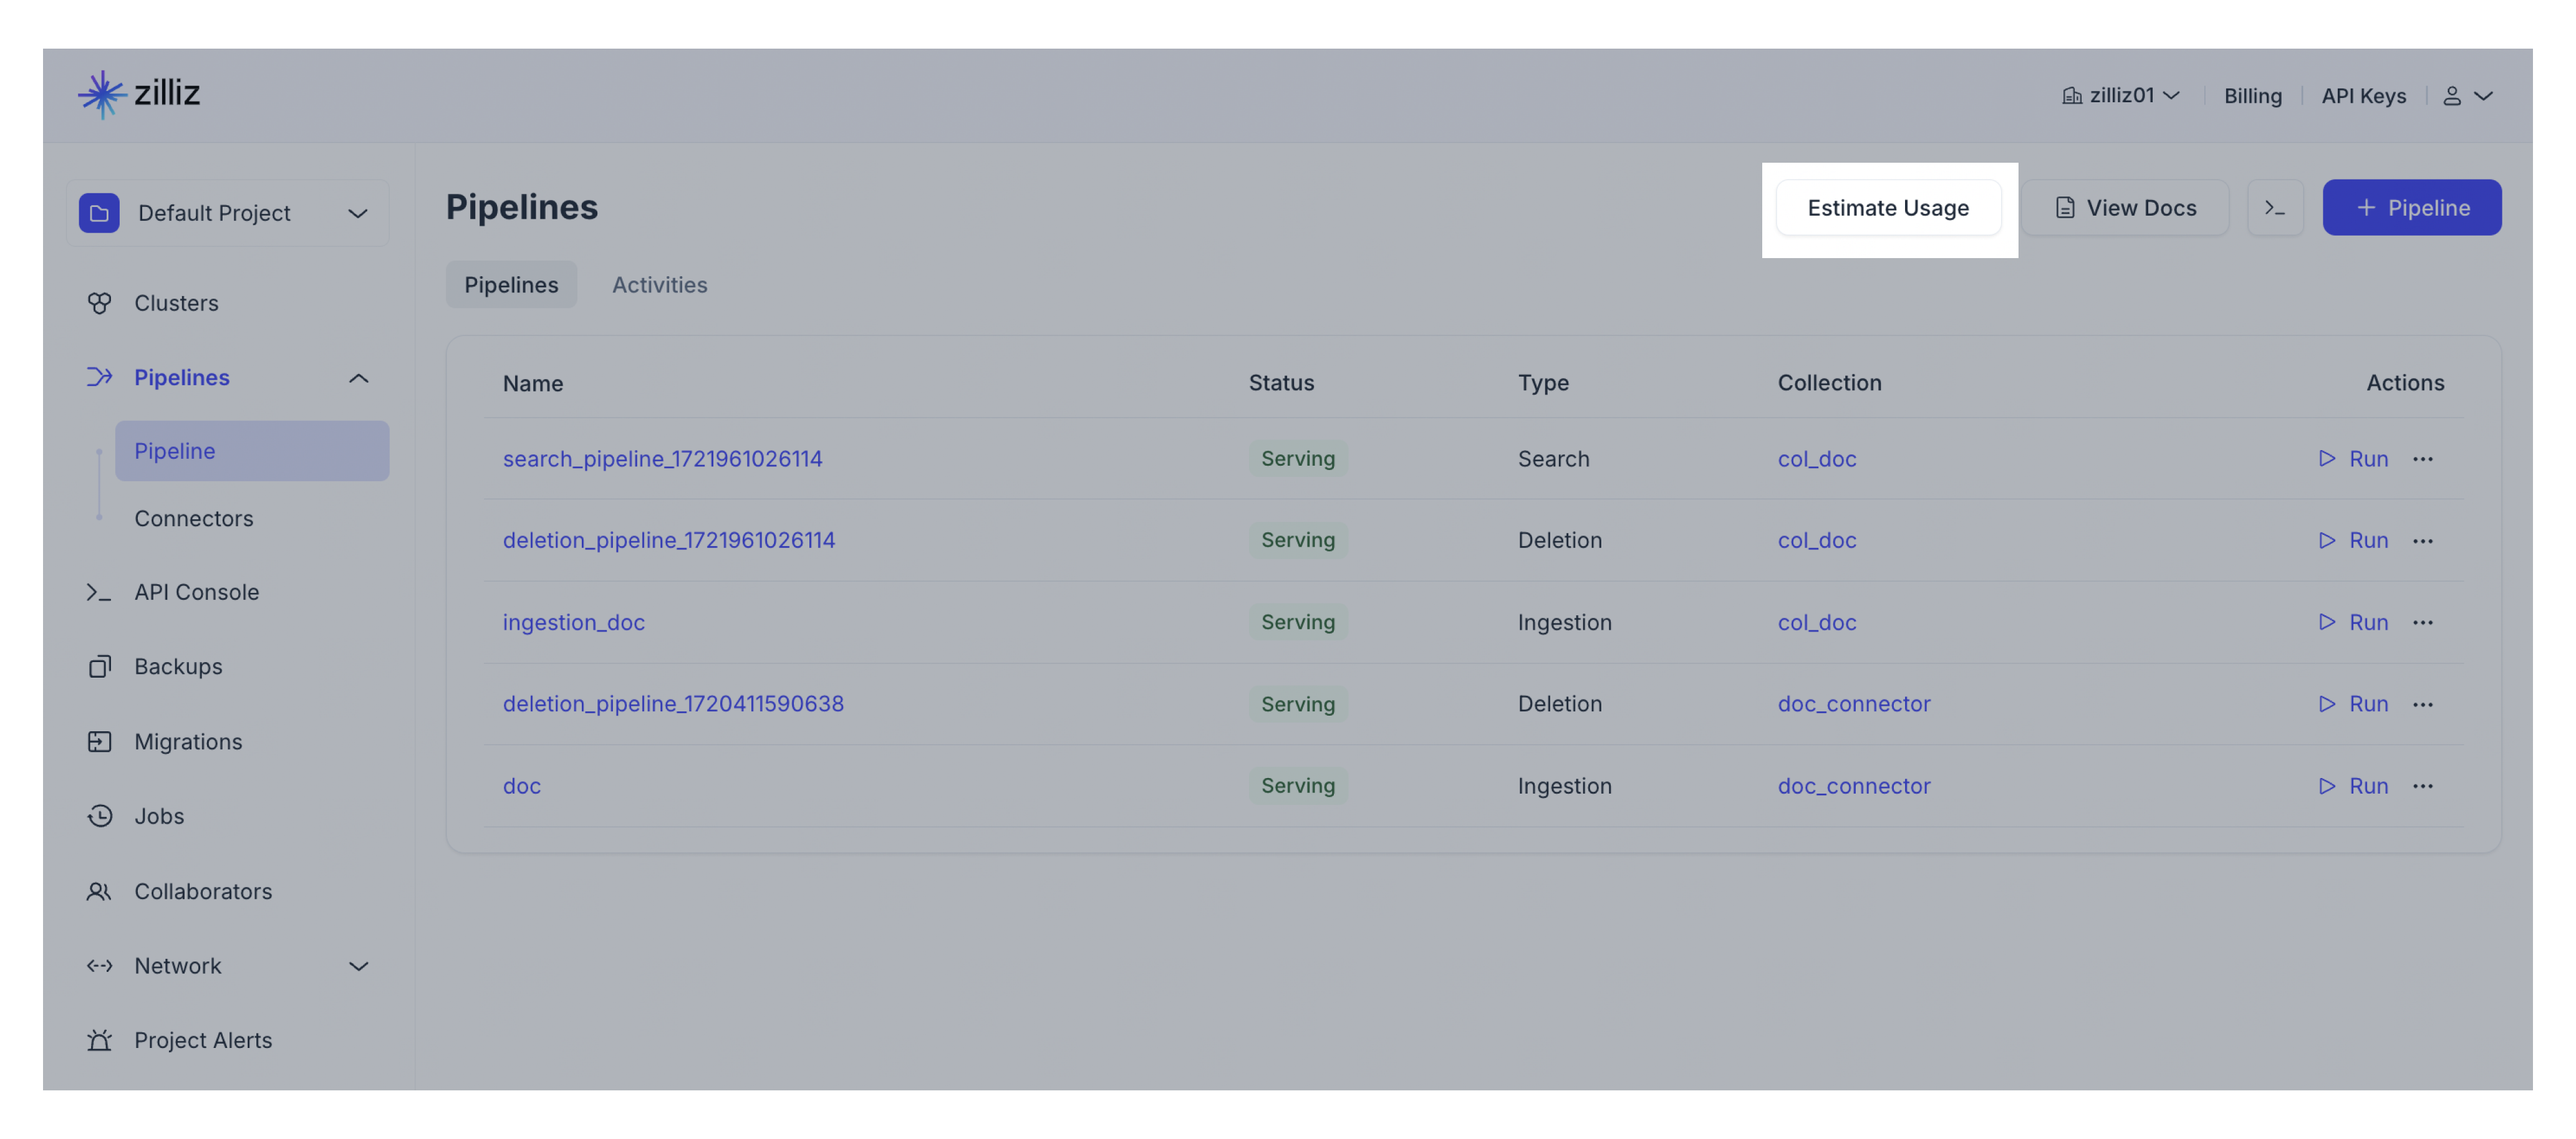Open the zilliz01 organization dropdown

click(2121, 95)
